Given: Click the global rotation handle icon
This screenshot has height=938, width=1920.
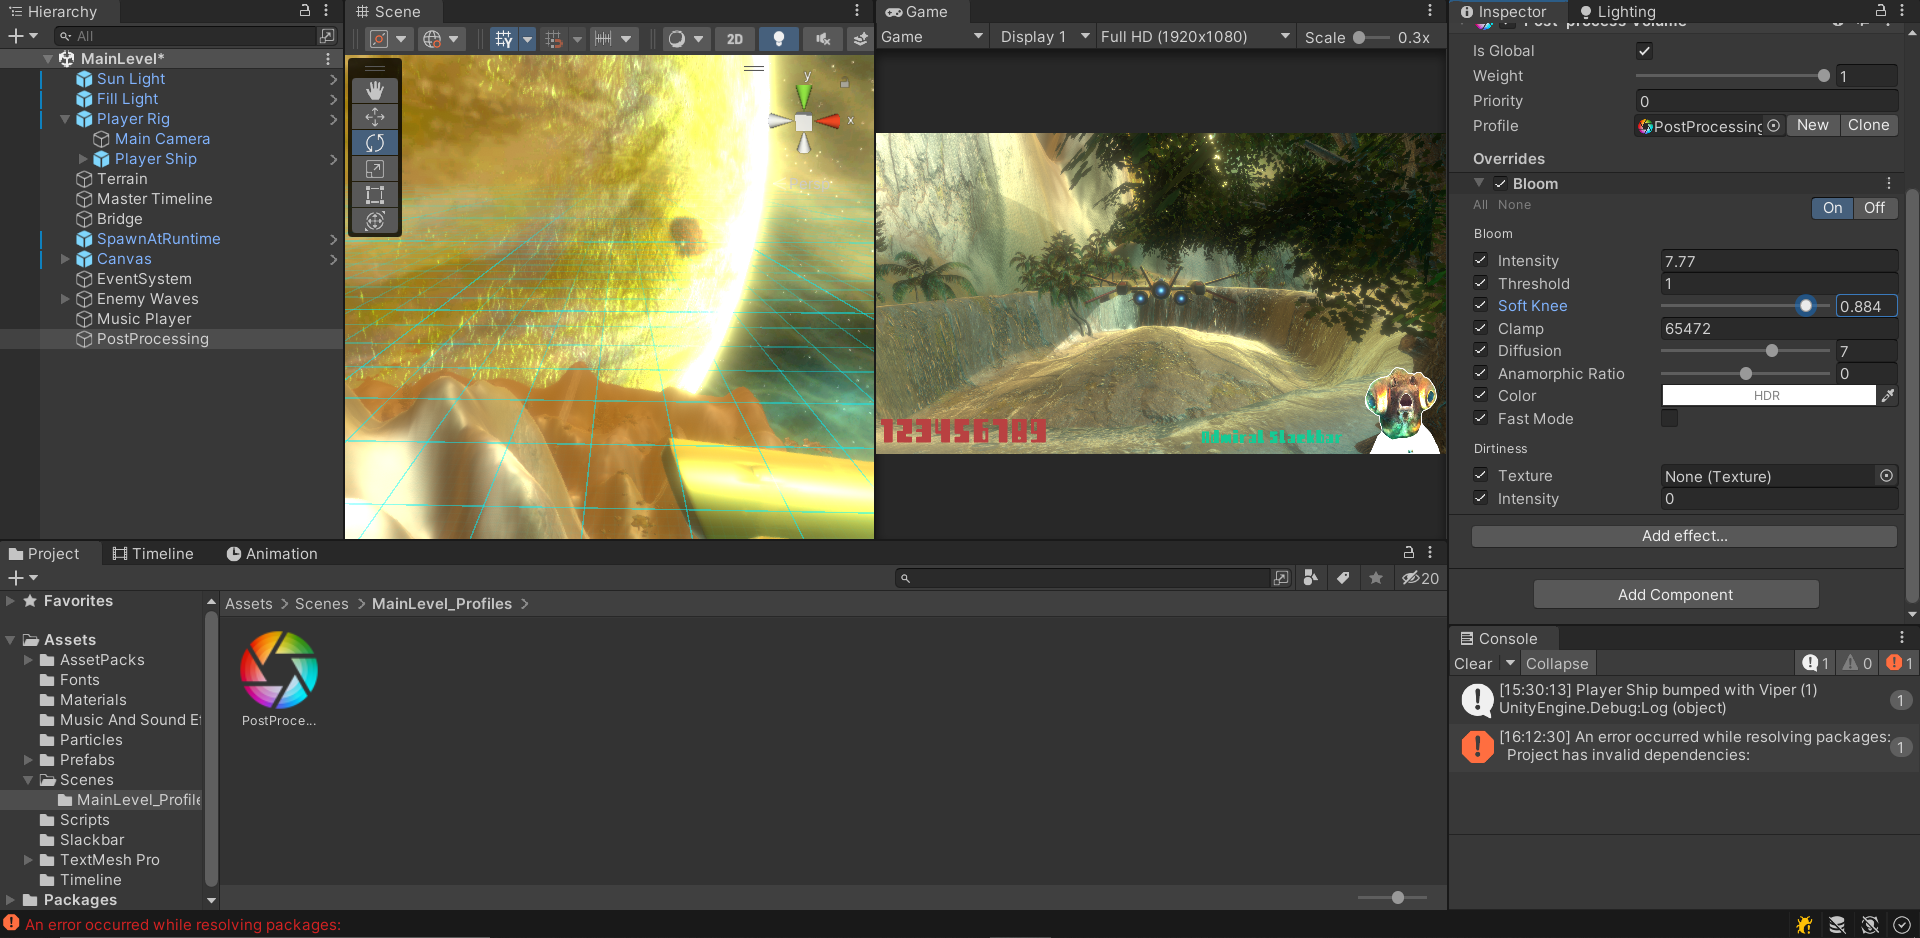Looking at the screenshot, I should click(x=432, y=38).
